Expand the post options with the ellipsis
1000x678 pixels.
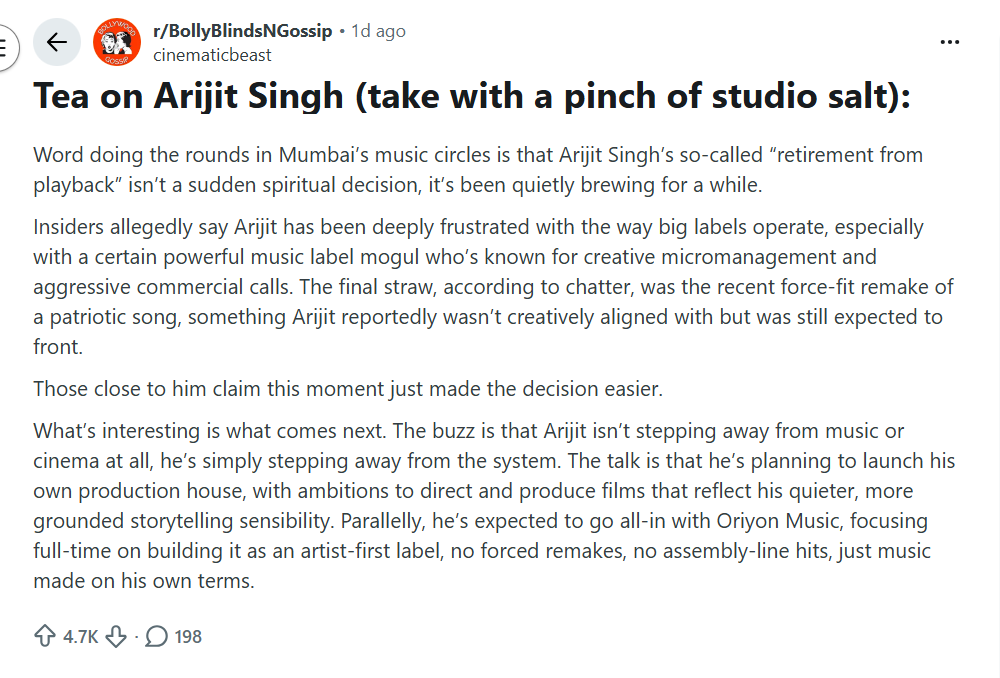(x=948, y=40)
